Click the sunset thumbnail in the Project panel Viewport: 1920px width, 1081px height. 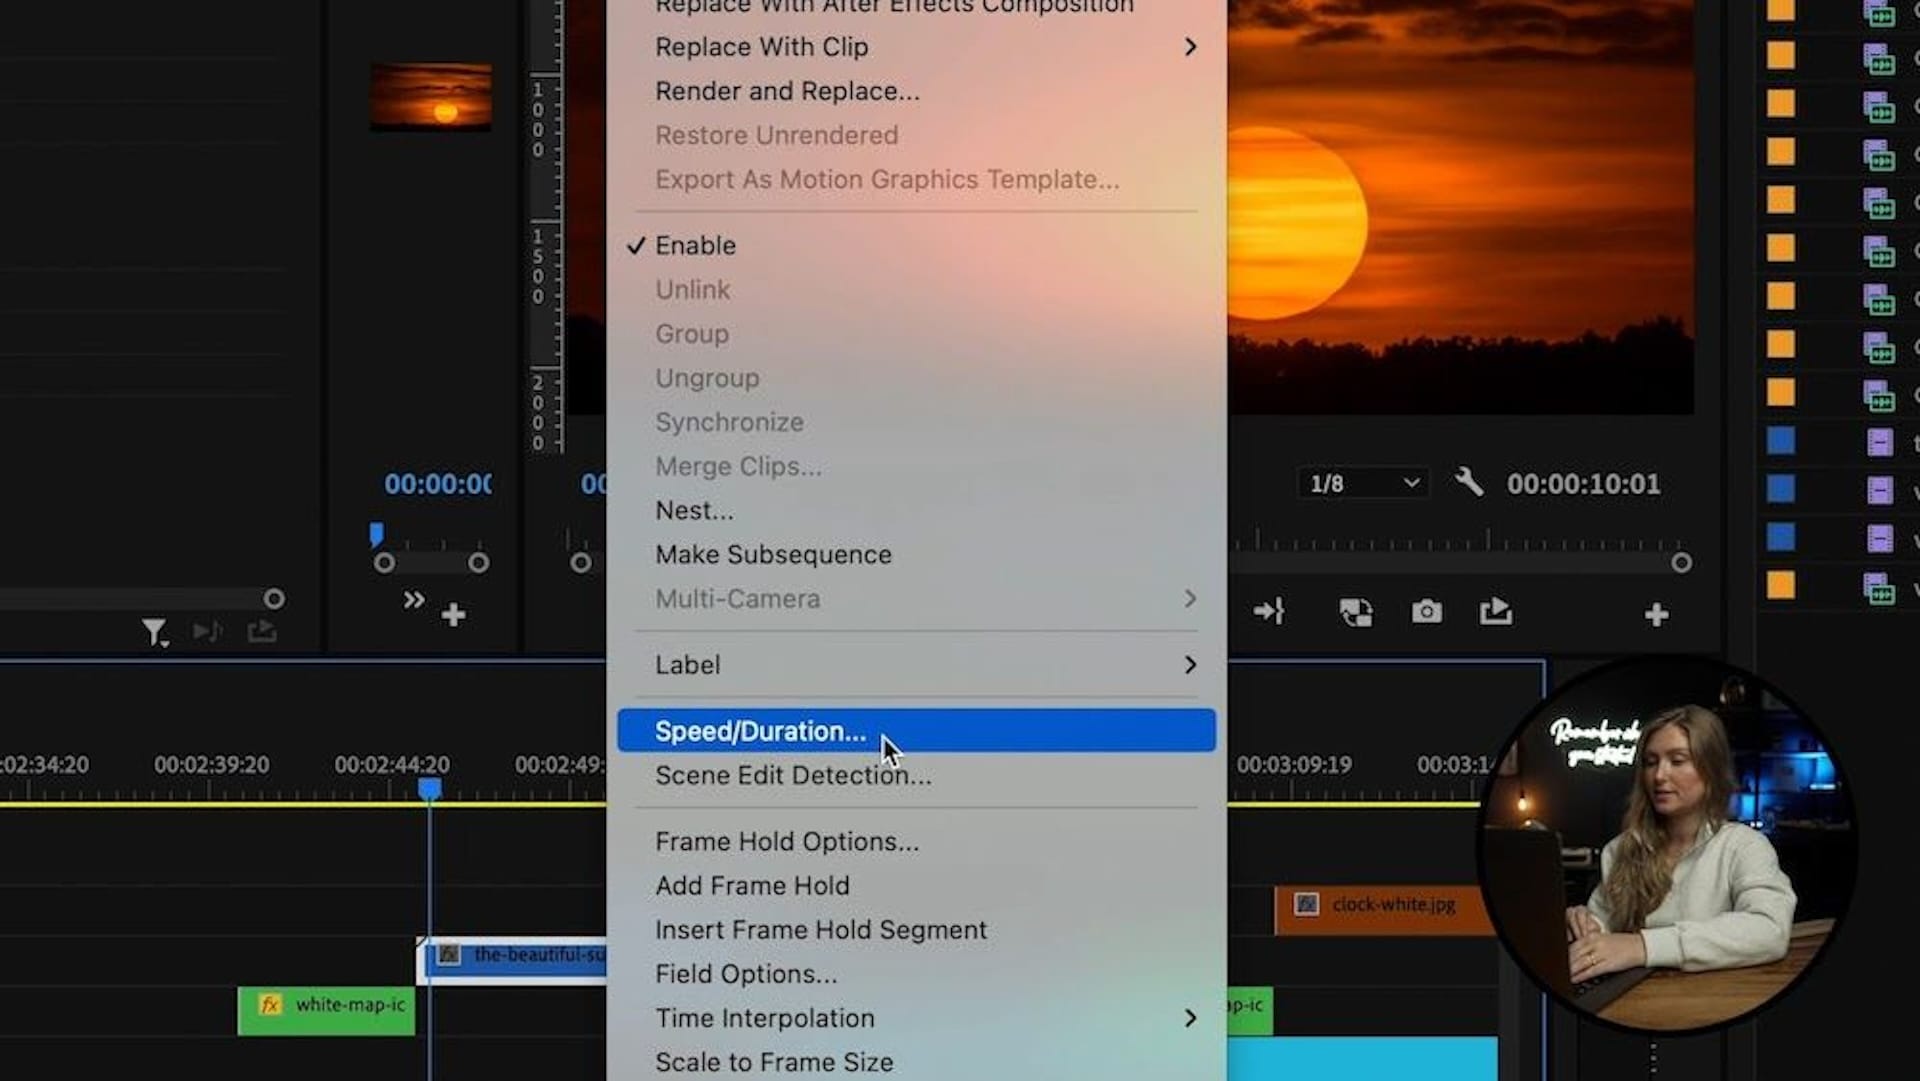pyautogui.click(x=430, y=97)
